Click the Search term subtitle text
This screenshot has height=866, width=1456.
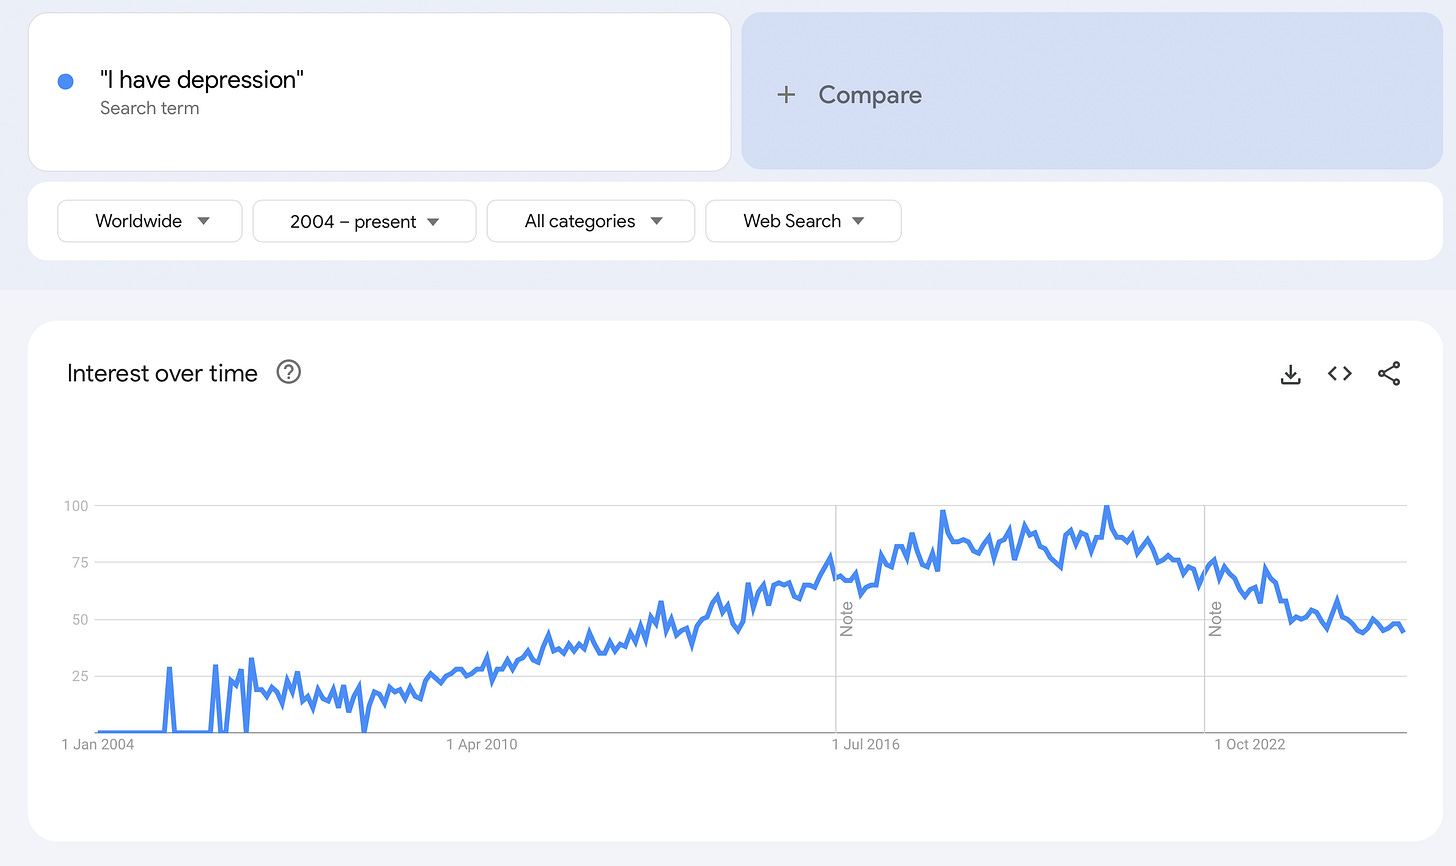(150, 108)
